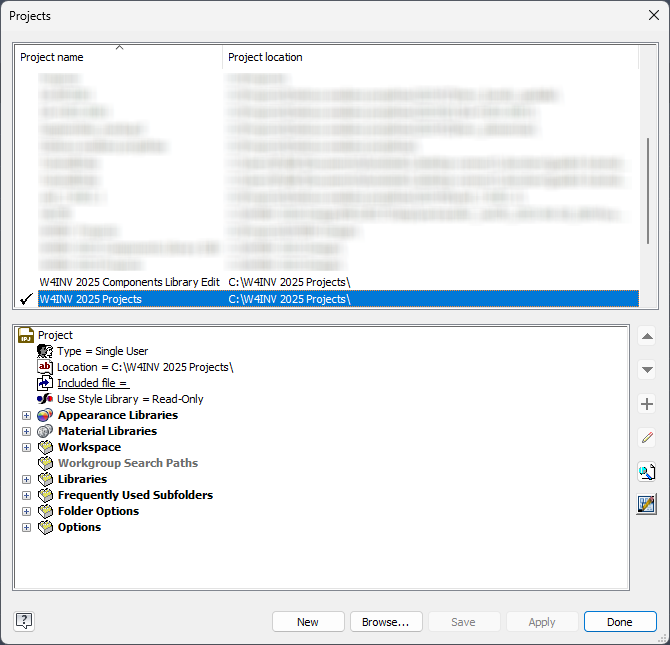Click the project list vertical scrollbar thumb
This screenshot has height=645, width=670.
(648, 191)
